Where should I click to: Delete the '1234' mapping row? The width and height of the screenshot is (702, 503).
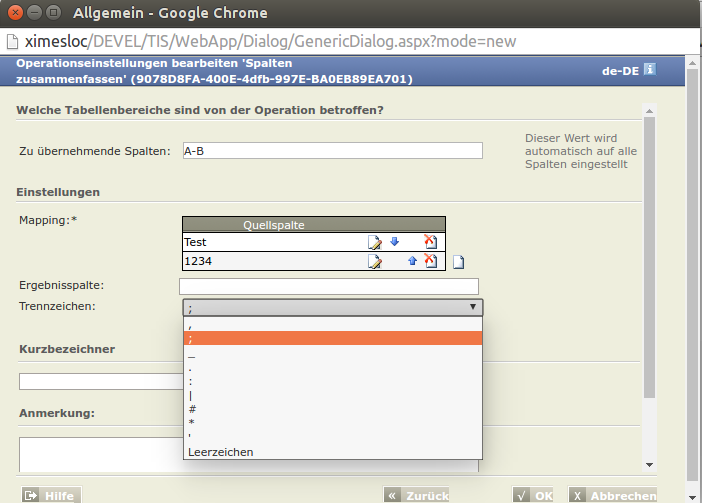pos(430,261)
